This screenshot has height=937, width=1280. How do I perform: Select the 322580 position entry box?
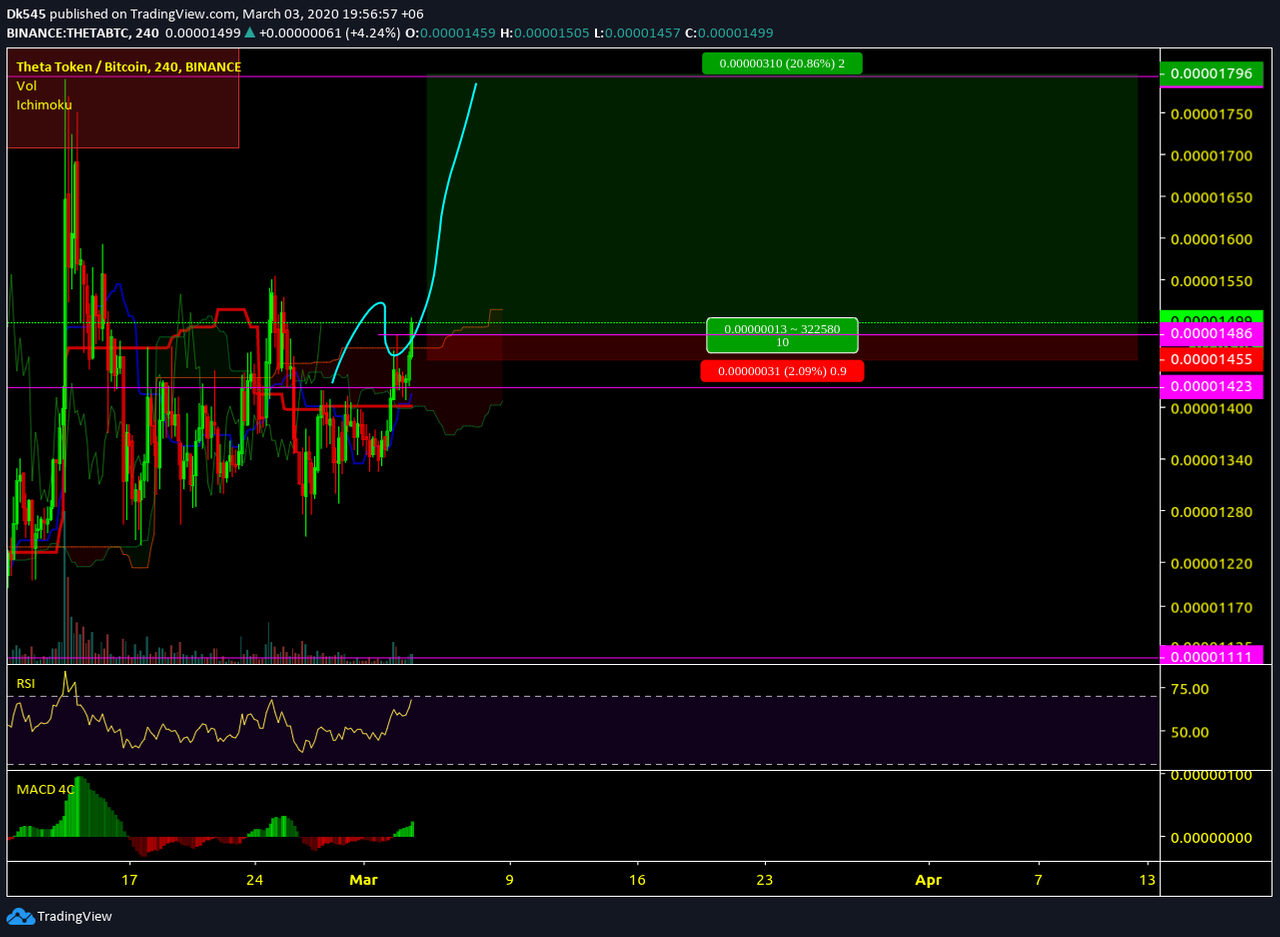782,335
